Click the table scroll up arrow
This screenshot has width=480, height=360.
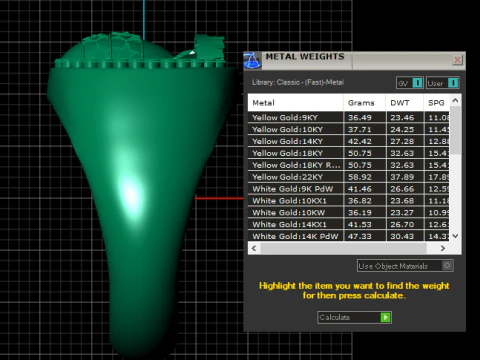(455, 100)
